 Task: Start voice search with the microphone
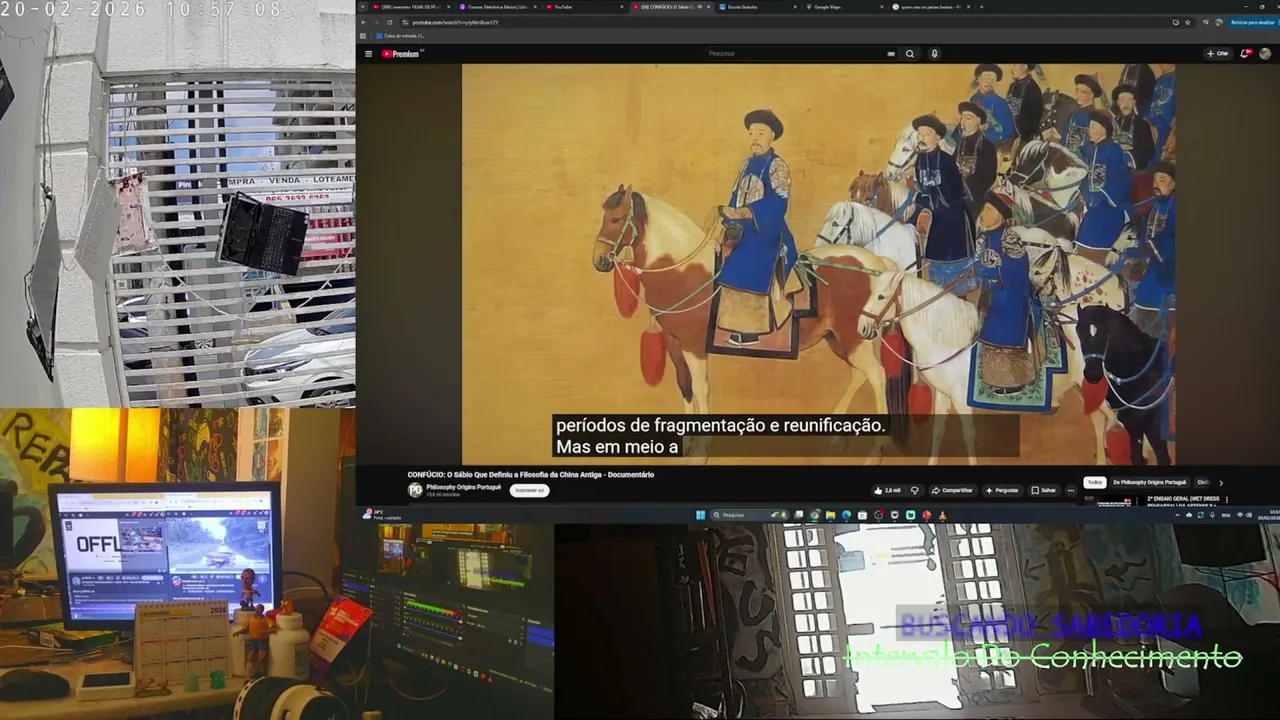coord(935,54)
